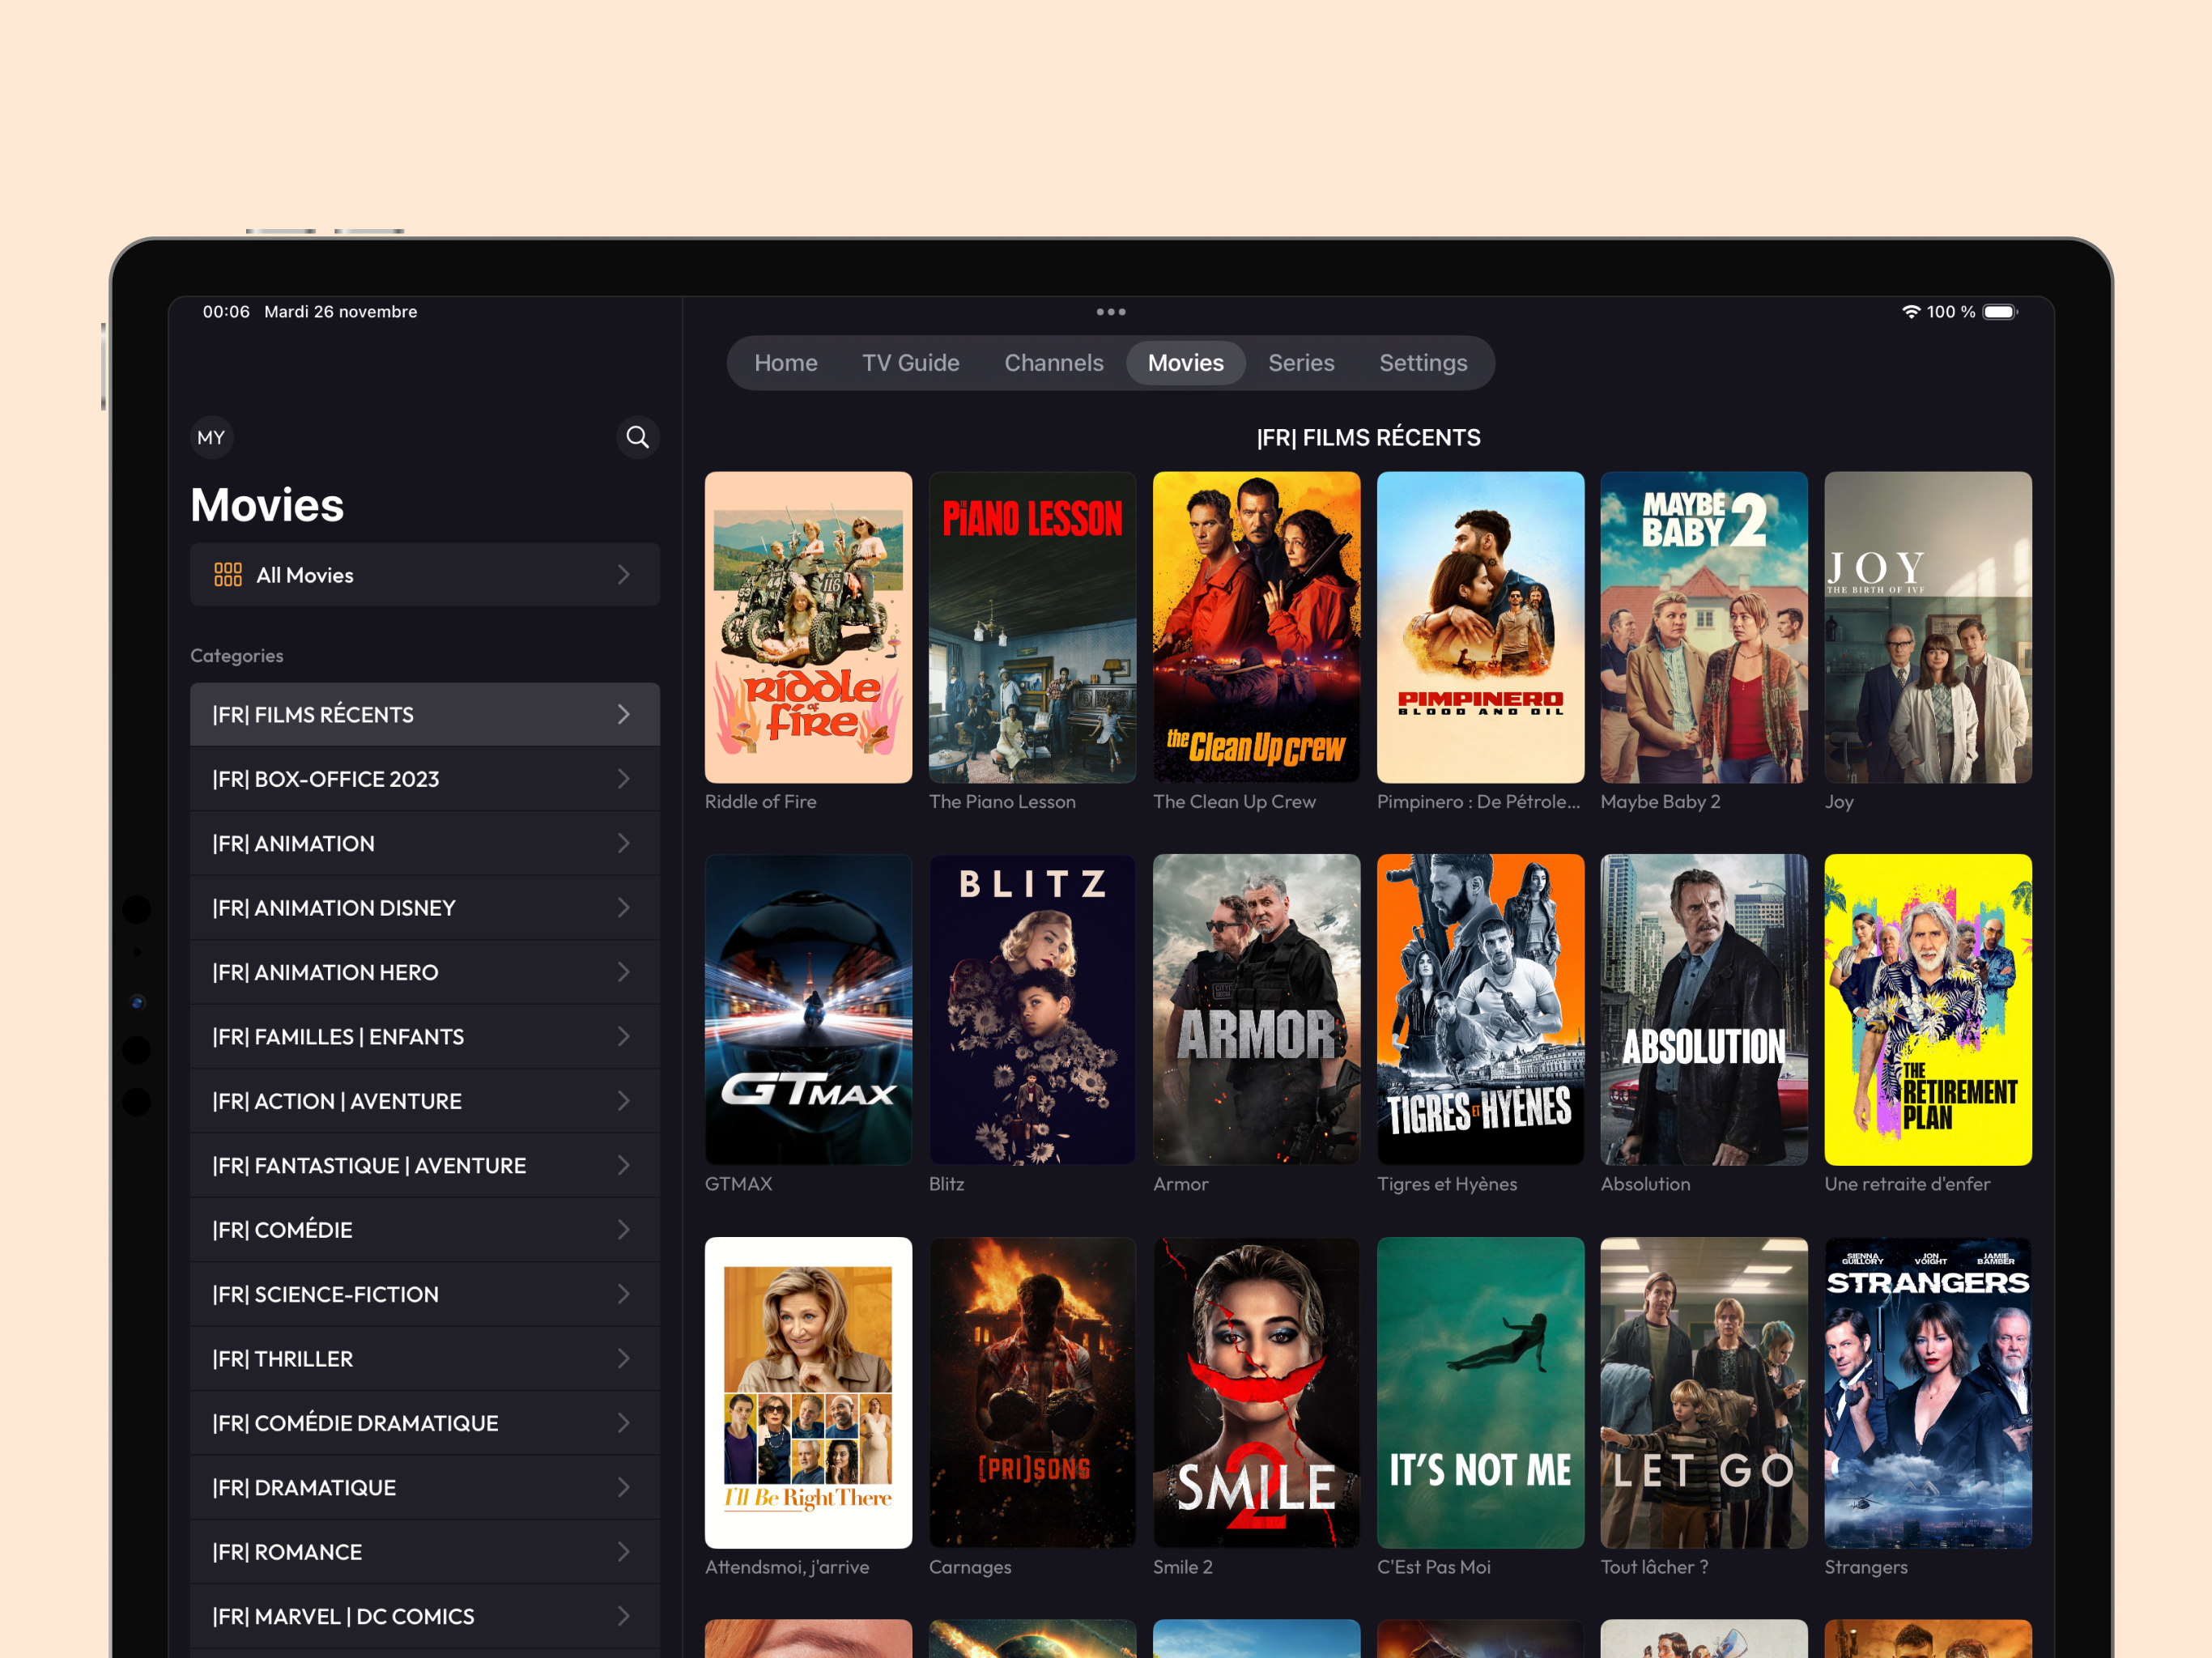Click the 'C'Est Pas Moi' title text

click(1433, 1567)
